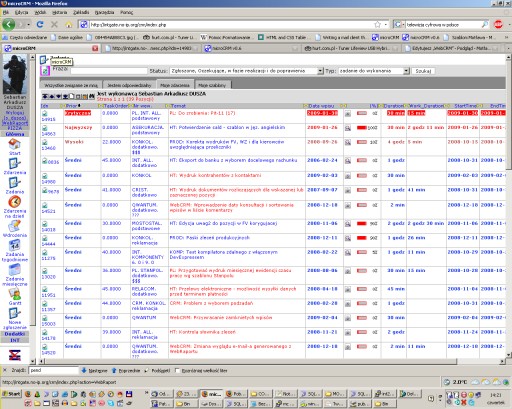Screen dimensions: 512x409
Task: Click the Fraza text input field
Action: (108, 71)
